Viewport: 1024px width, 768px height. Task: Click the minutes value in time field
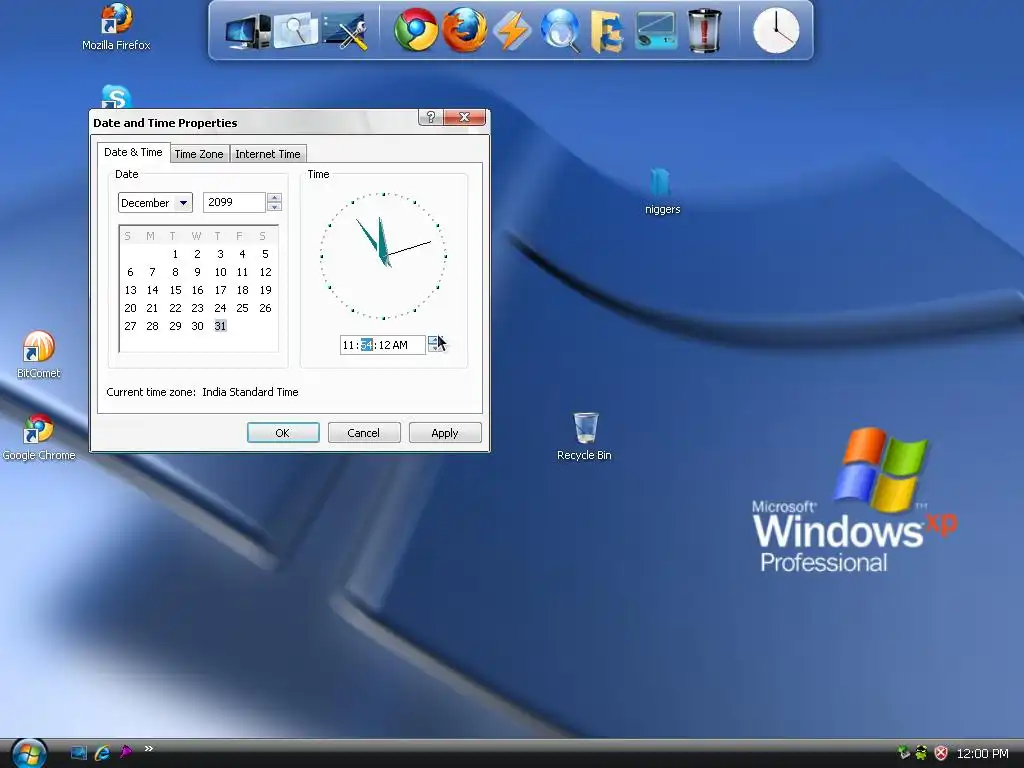click(366, 345)
